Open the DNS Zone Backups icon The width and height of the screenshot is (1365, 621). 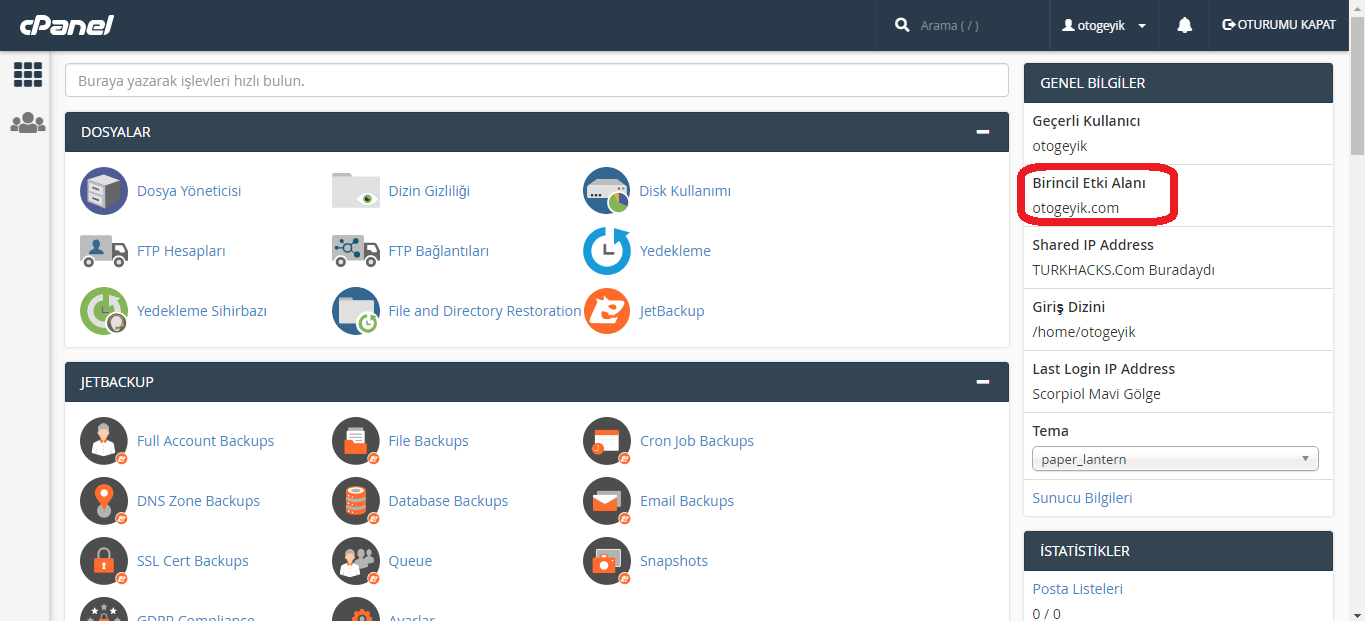tap(104, 501)
